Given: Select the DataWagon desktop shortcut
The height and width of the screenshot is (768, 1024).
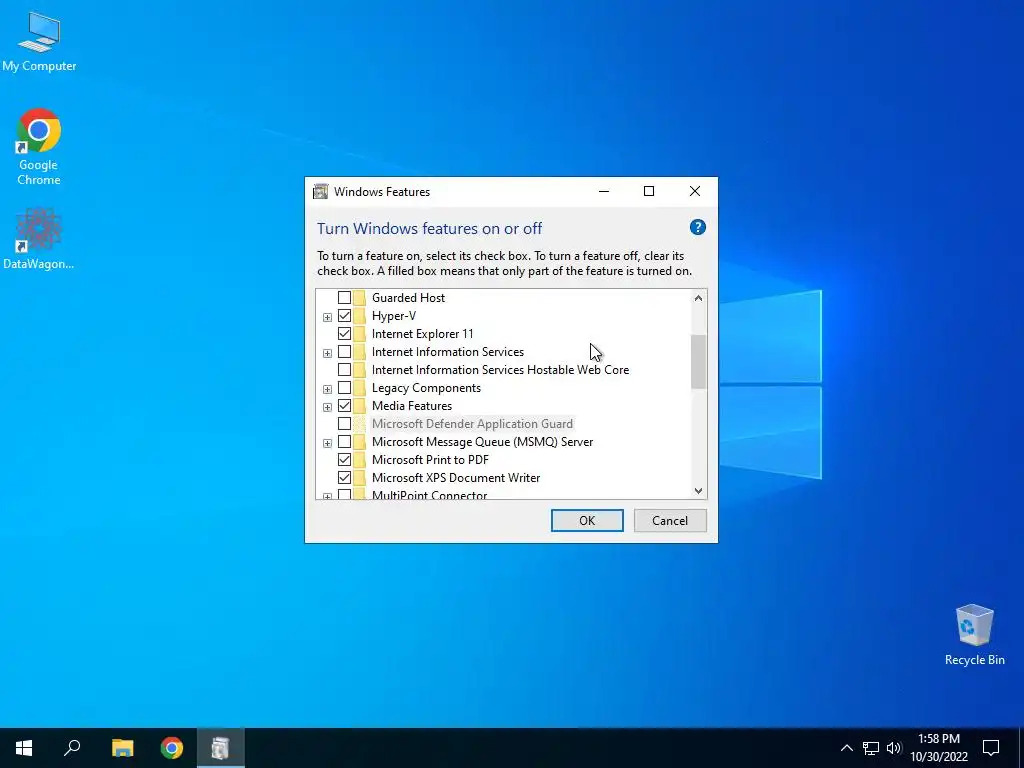Looking at the screenshot, I should (x=39, y=239).
